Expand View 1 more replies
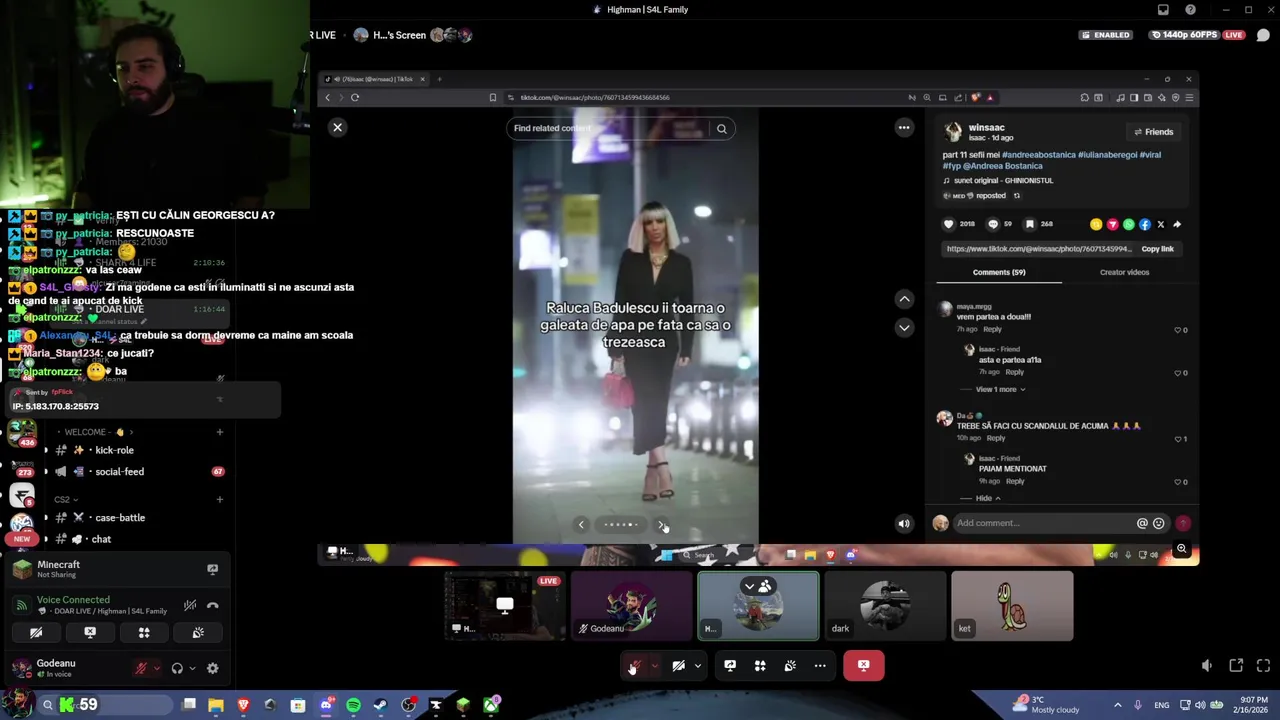 pos(1000,389)
